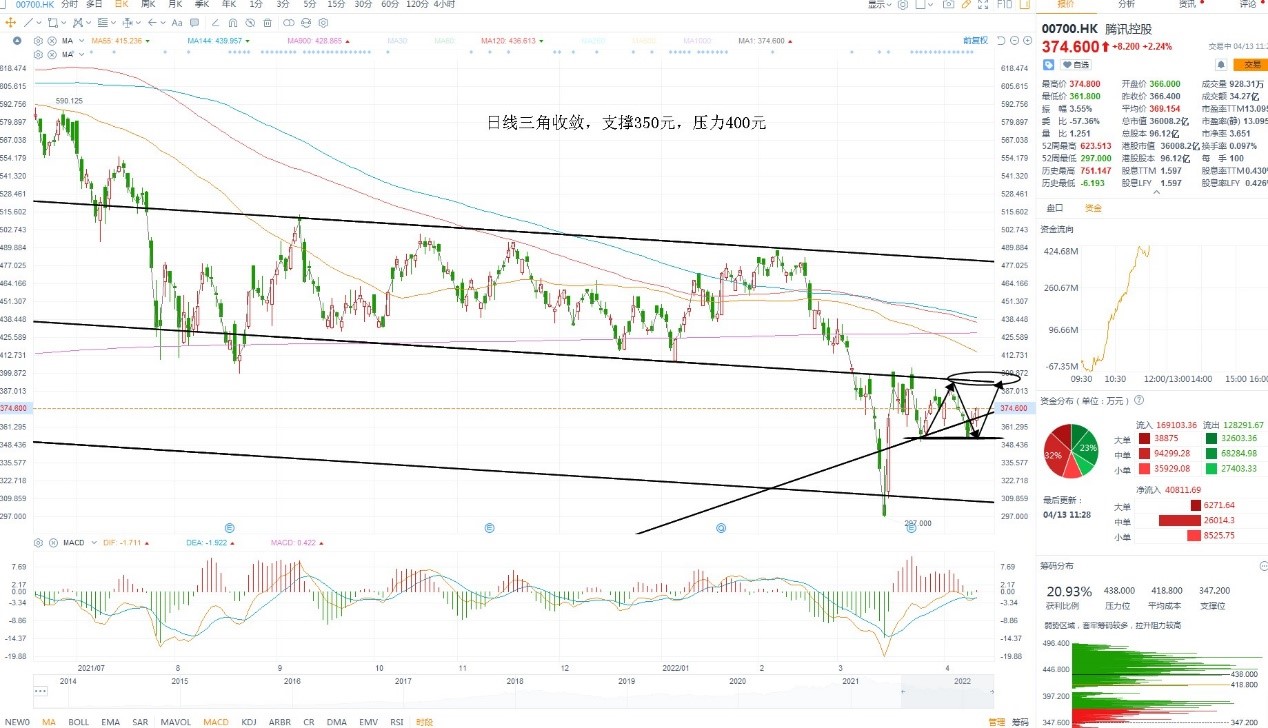Select 日K daily candlestick period
This screenshot has height=728, width=1268.
point(121,4)
